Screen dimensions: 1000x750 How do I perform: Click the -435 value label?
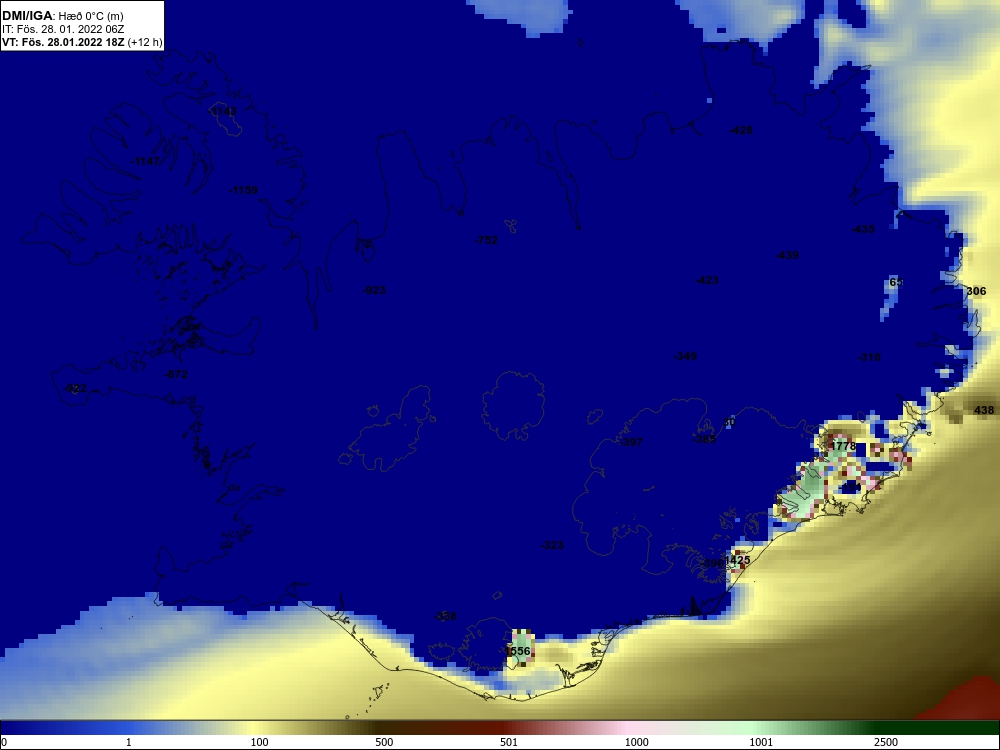864,230
